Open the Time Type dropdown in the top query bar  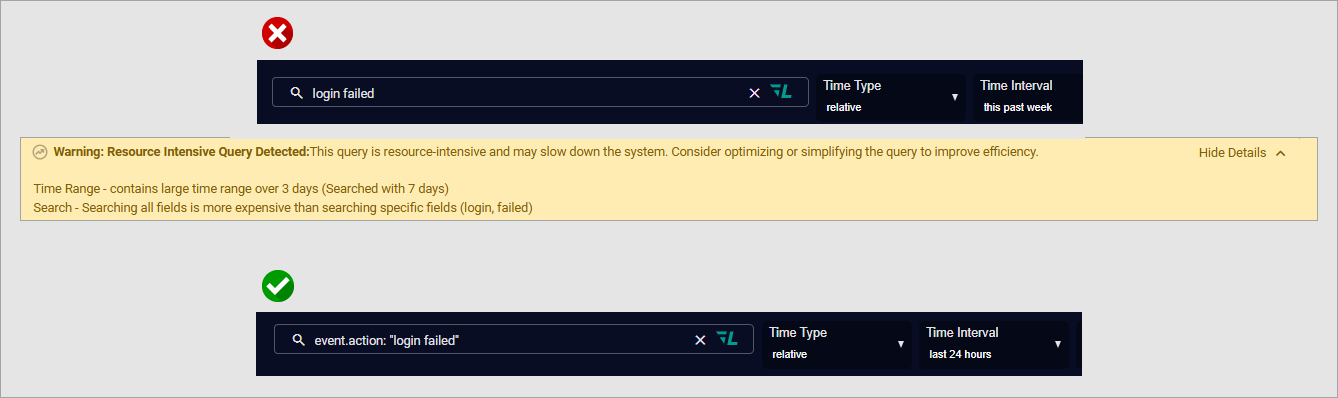[890, 97]
